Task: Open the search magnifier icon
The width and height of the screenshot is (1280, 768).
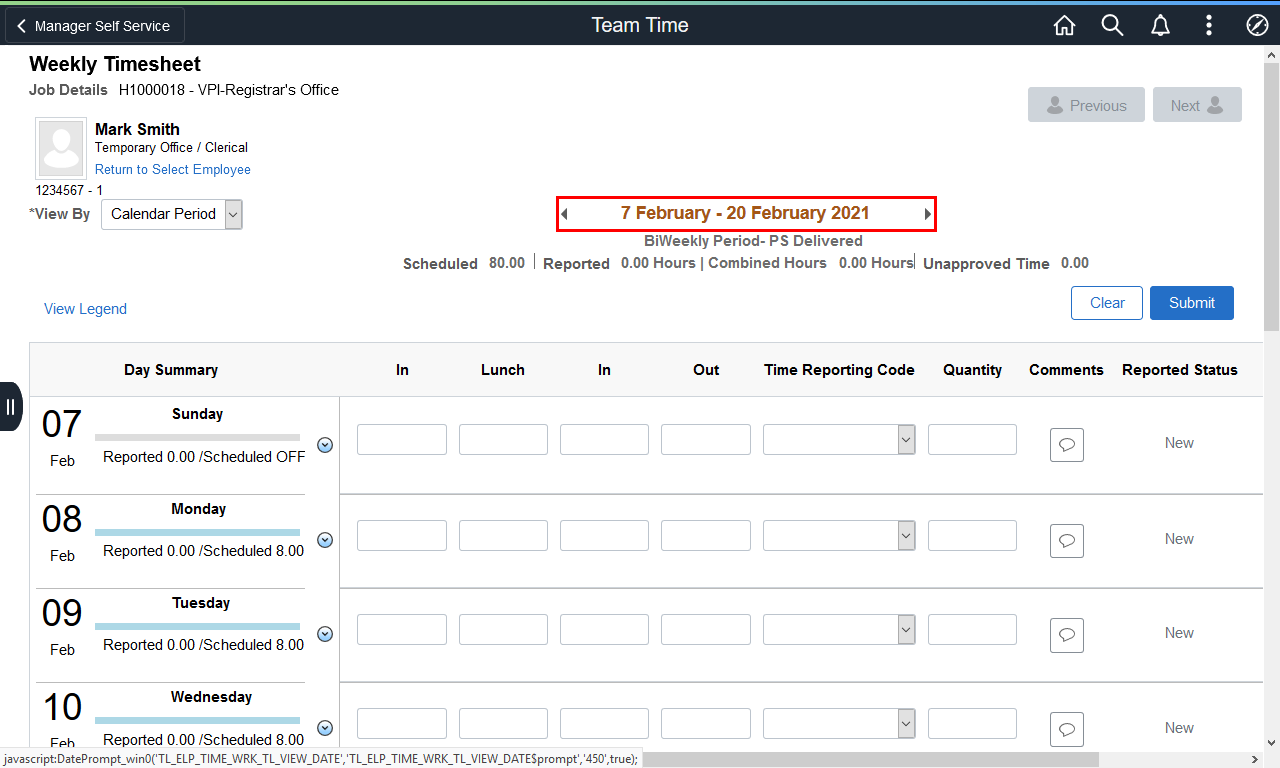Action: [1112, 26]
